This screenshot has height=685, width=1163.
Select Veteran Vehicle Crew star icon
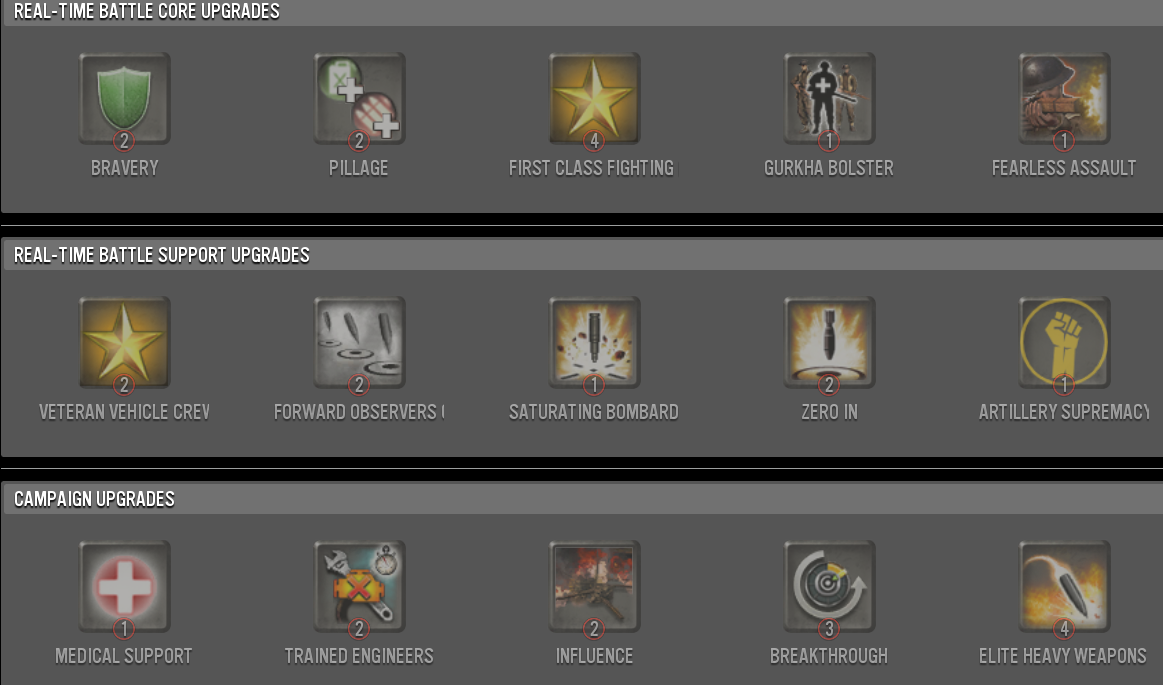(x=125, y=342)
